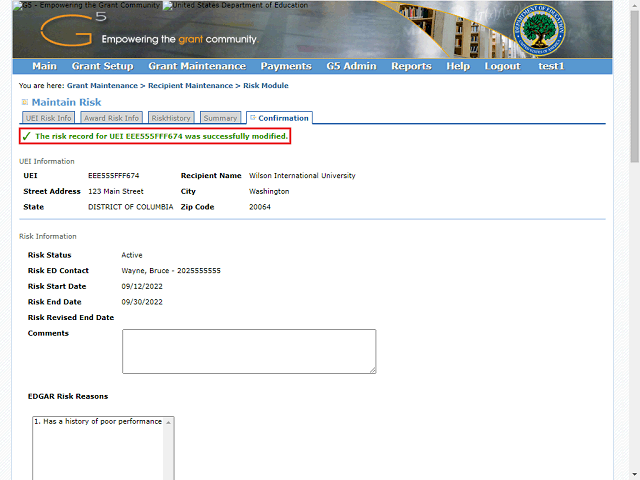Click the icon beside Maintain Risk heading
The image size is (640, 480).
point(24,102)
